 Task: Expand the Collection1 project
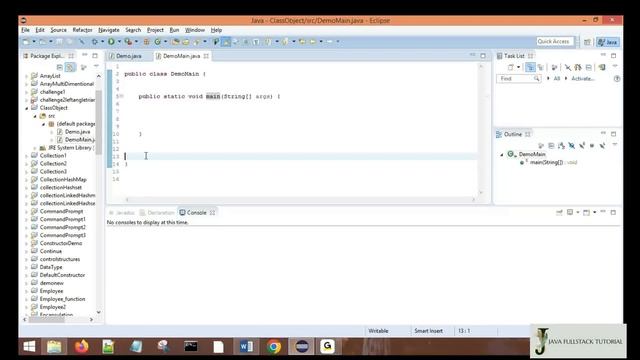coord(27,156)
